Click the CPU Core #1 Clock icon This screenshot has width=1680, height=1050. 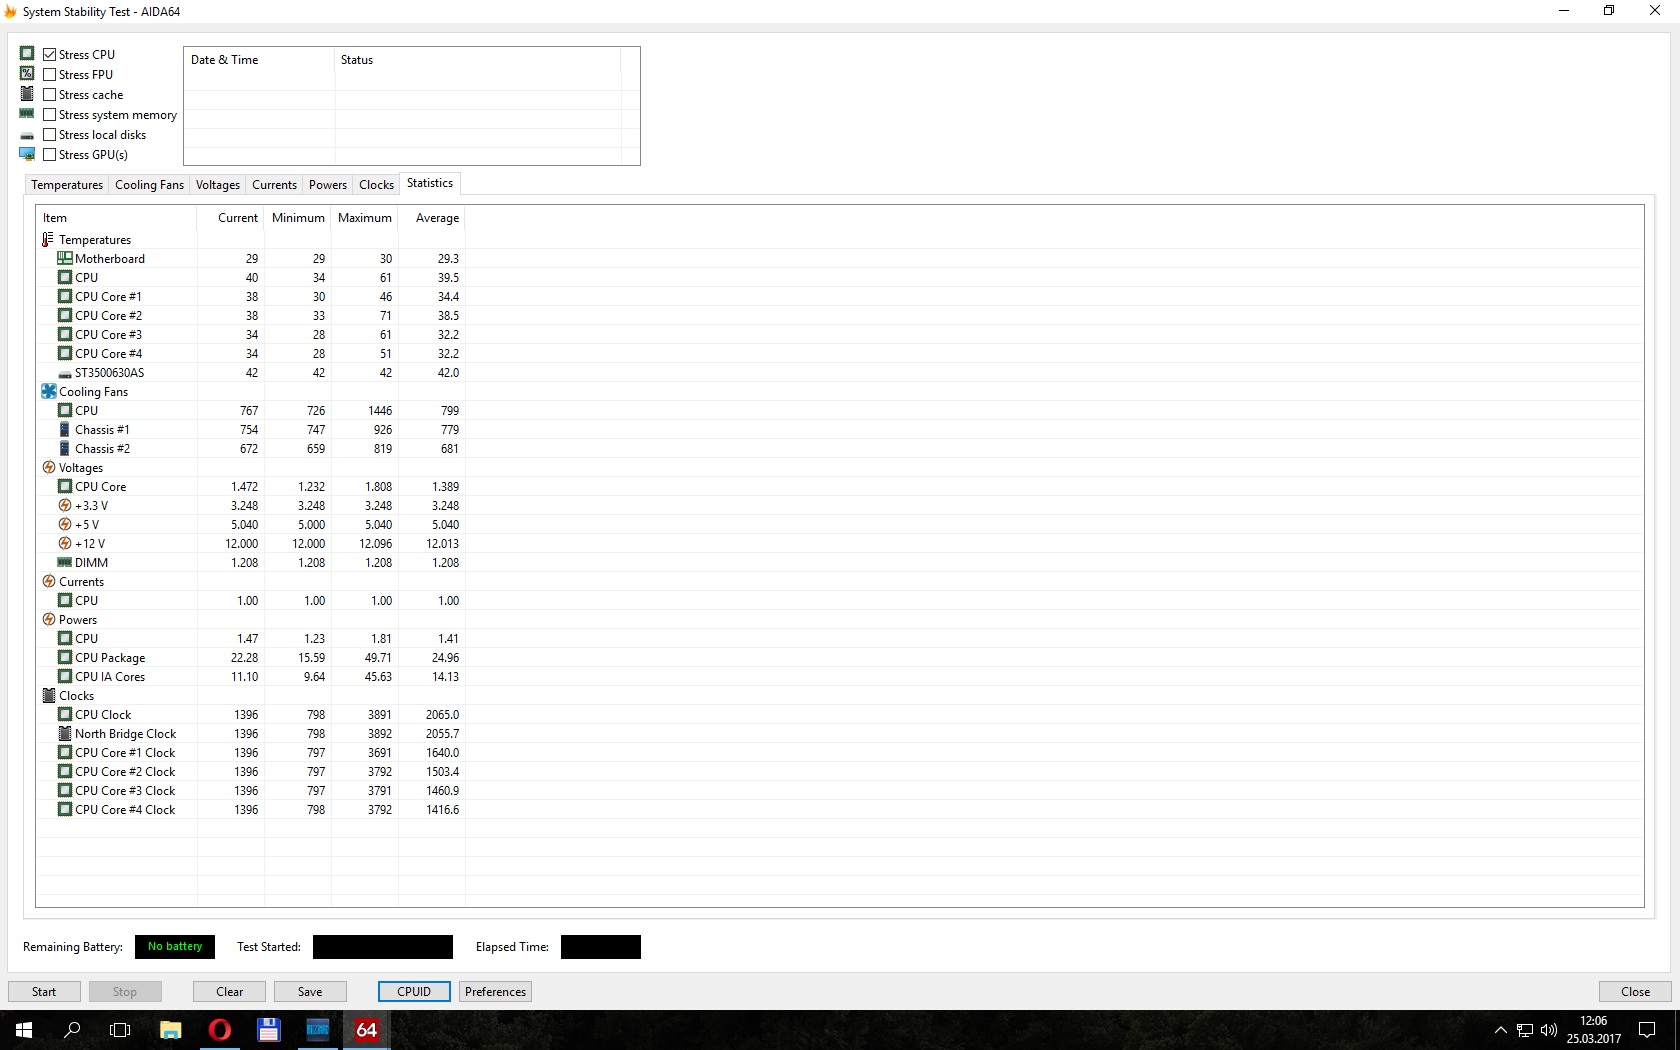64,753
